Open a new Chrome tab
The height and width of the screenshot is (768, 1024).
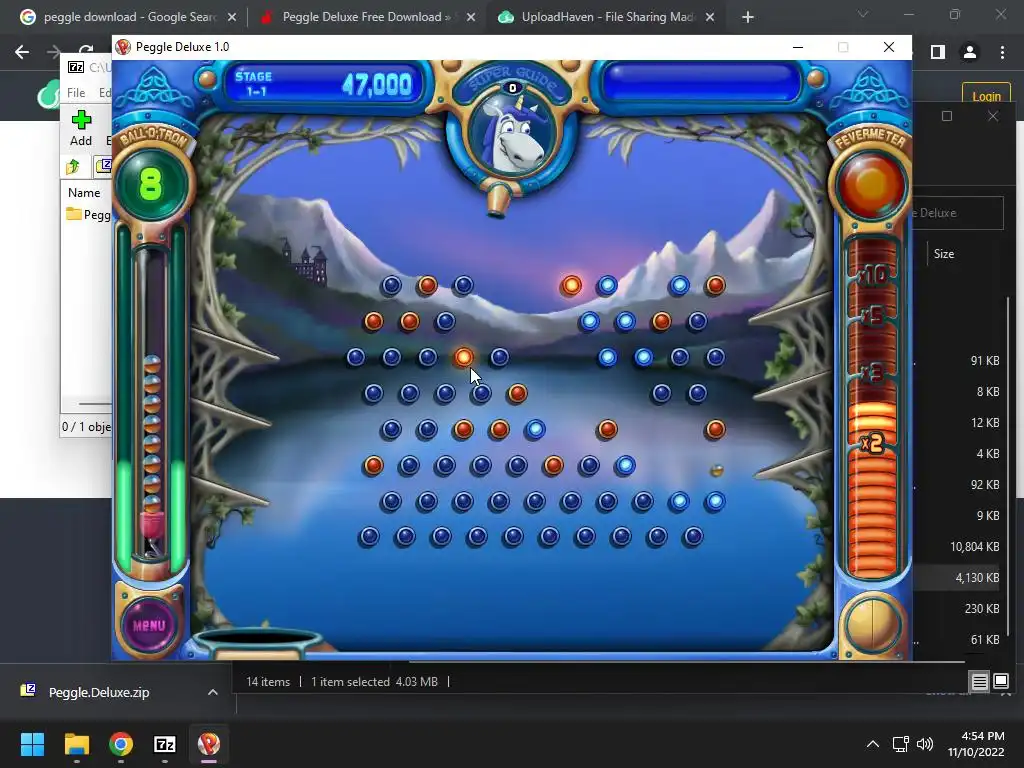click(748, 18)
